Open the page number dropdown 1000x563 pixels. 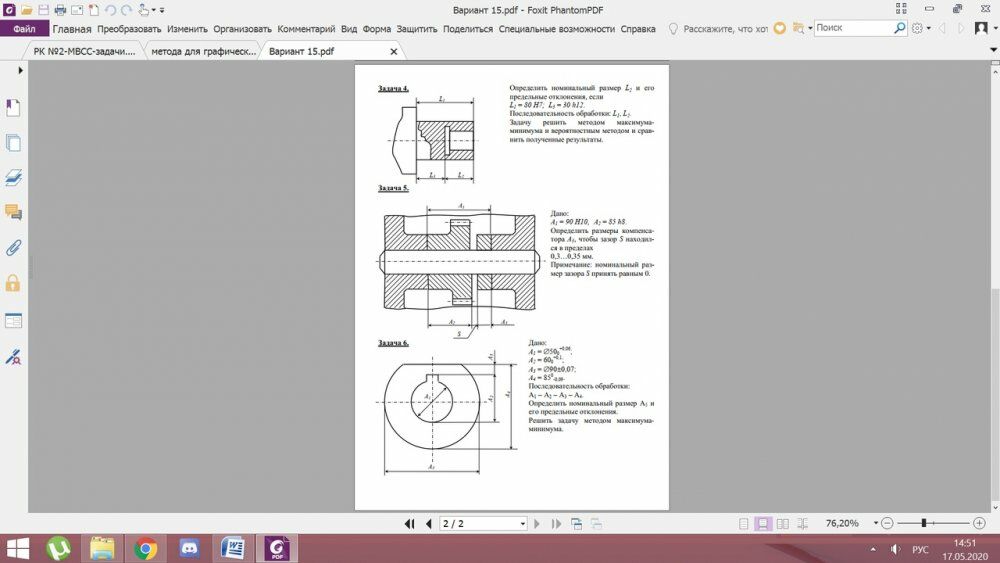tap(522, 523)
